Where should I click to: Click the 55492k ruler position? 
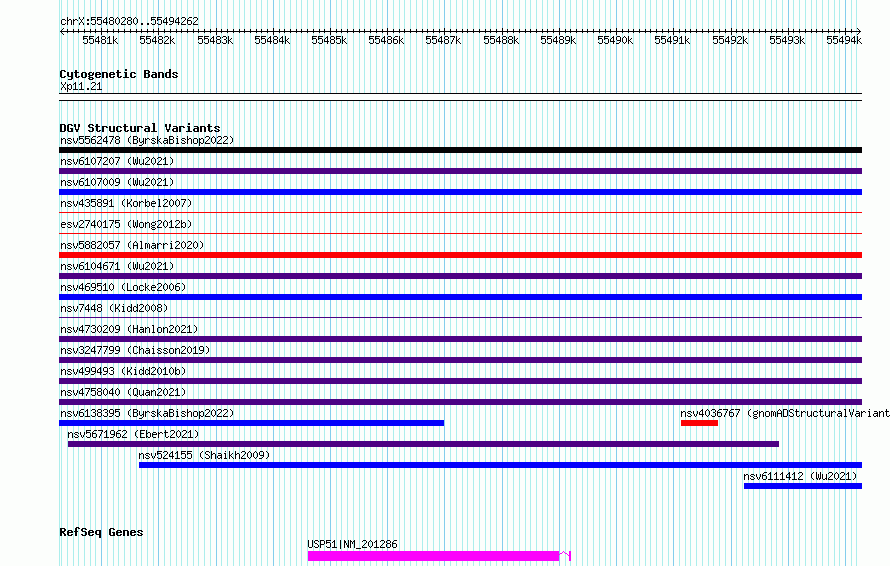(730, 40)
